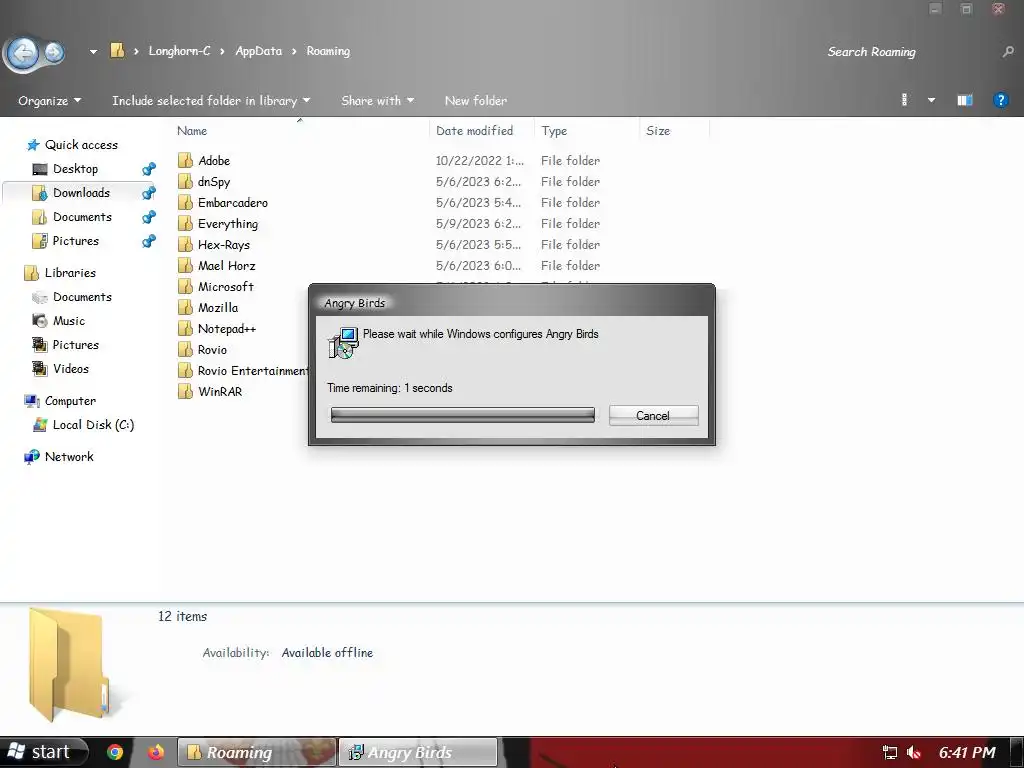This screenshot has width=1024, height=768.
Task: Launch Chrome from the taskbar
Action: (x=115, y=752)
